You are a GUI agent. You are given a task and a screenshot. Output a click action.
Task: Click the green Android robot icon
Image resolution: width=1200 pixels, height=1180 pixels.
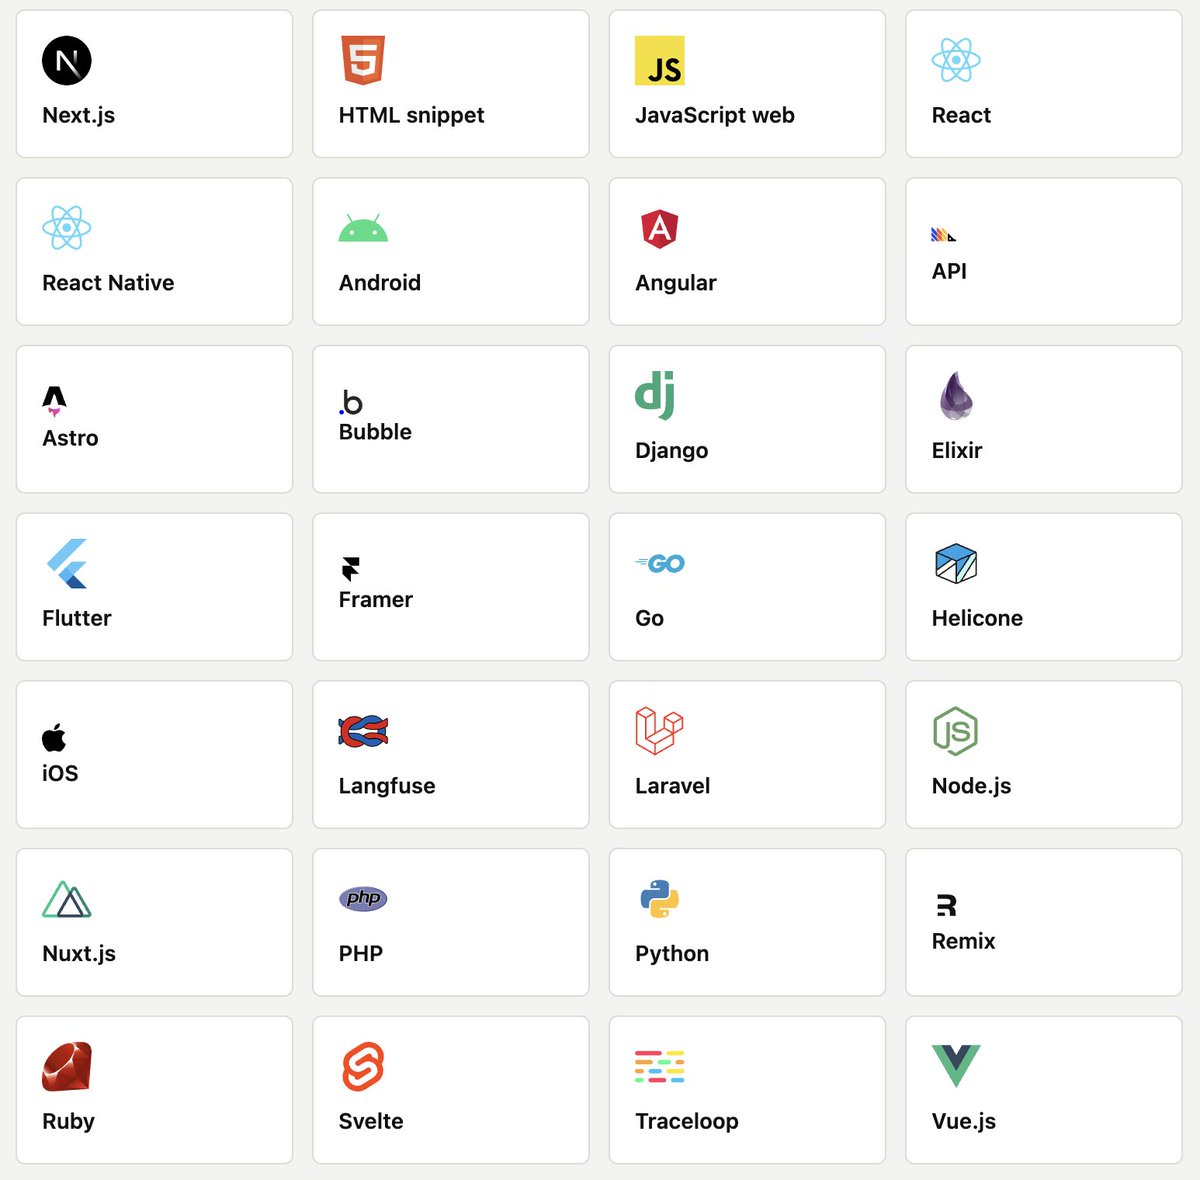363,228
